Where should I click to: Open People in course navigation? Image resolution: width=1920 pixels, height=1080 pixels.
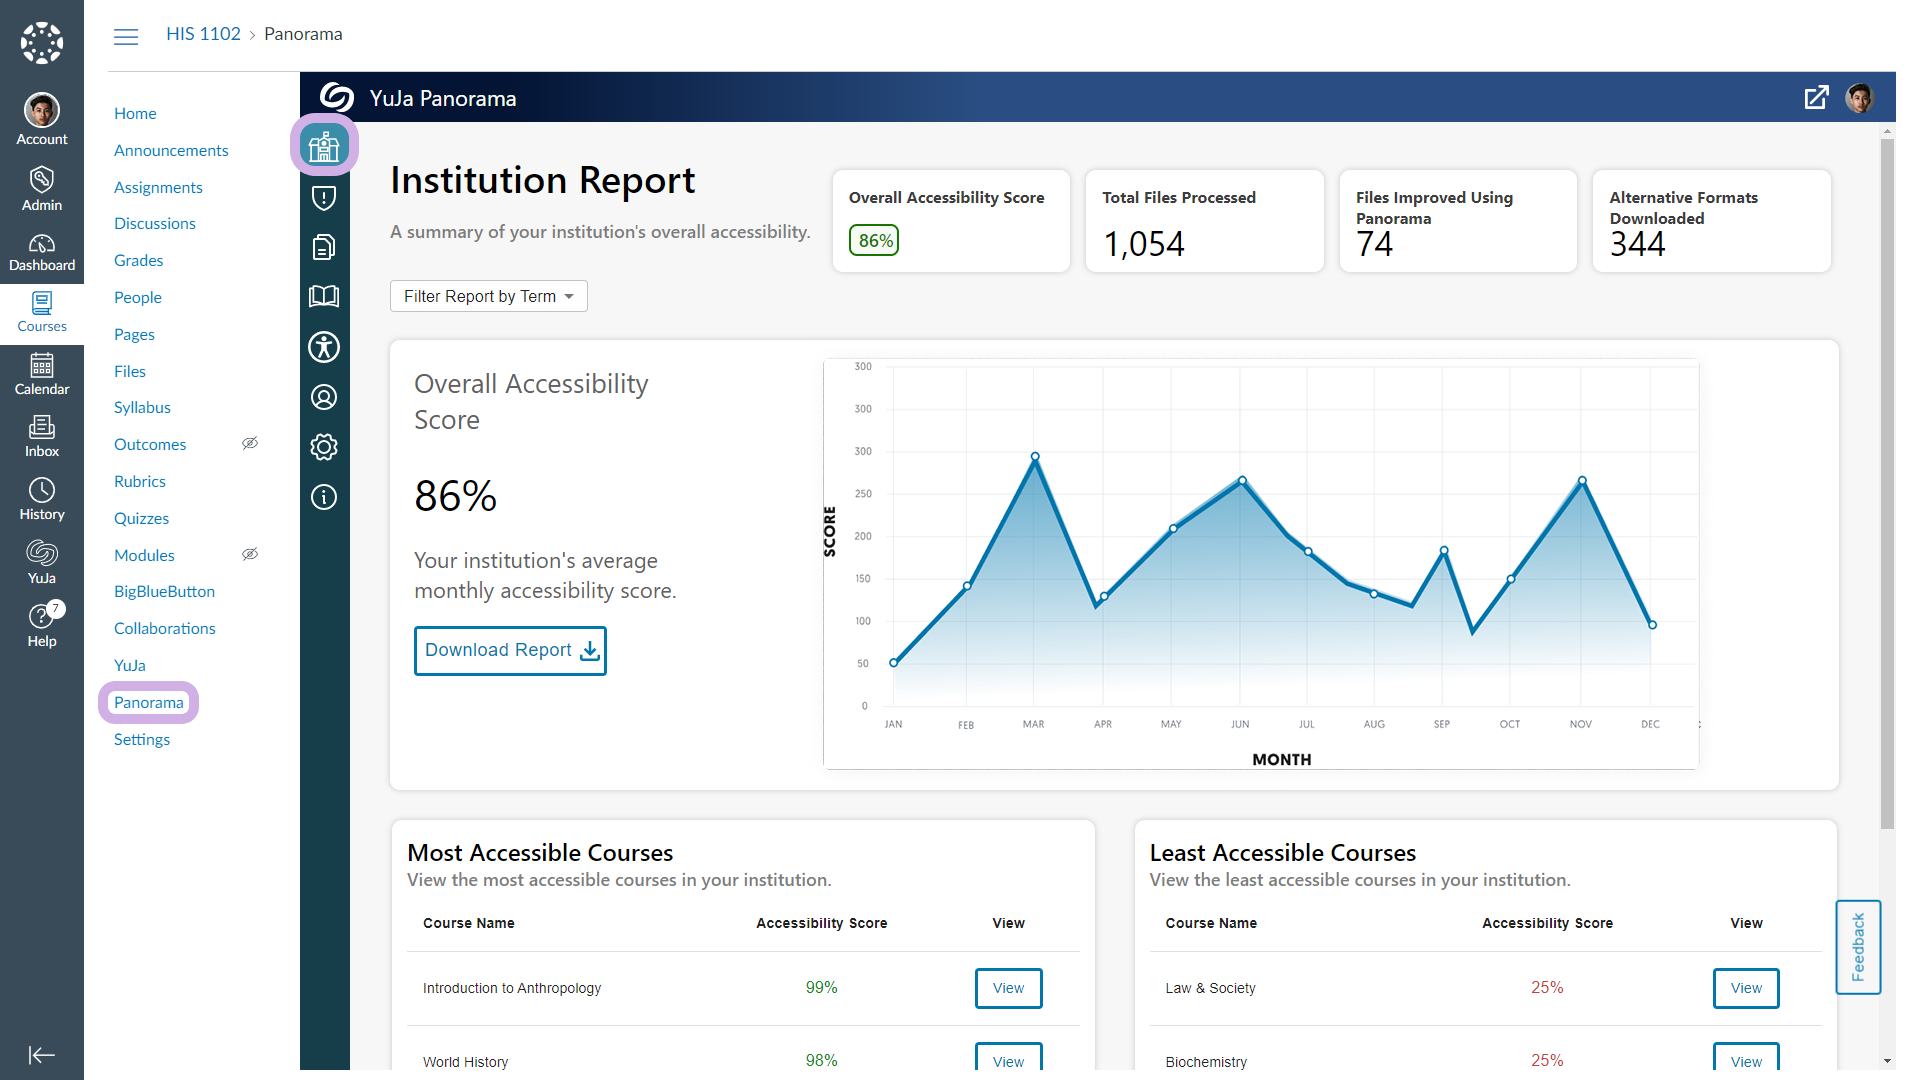pyautogui.click(x=138, y=297)
